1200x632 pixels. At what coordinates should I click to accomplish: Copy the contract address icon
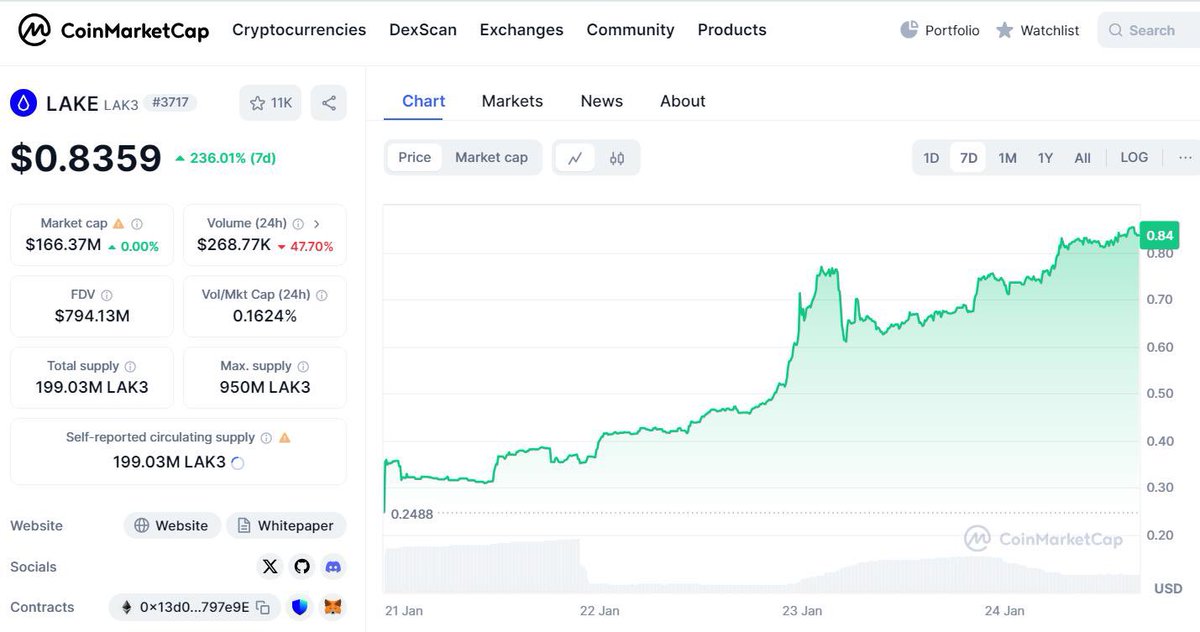263,607
